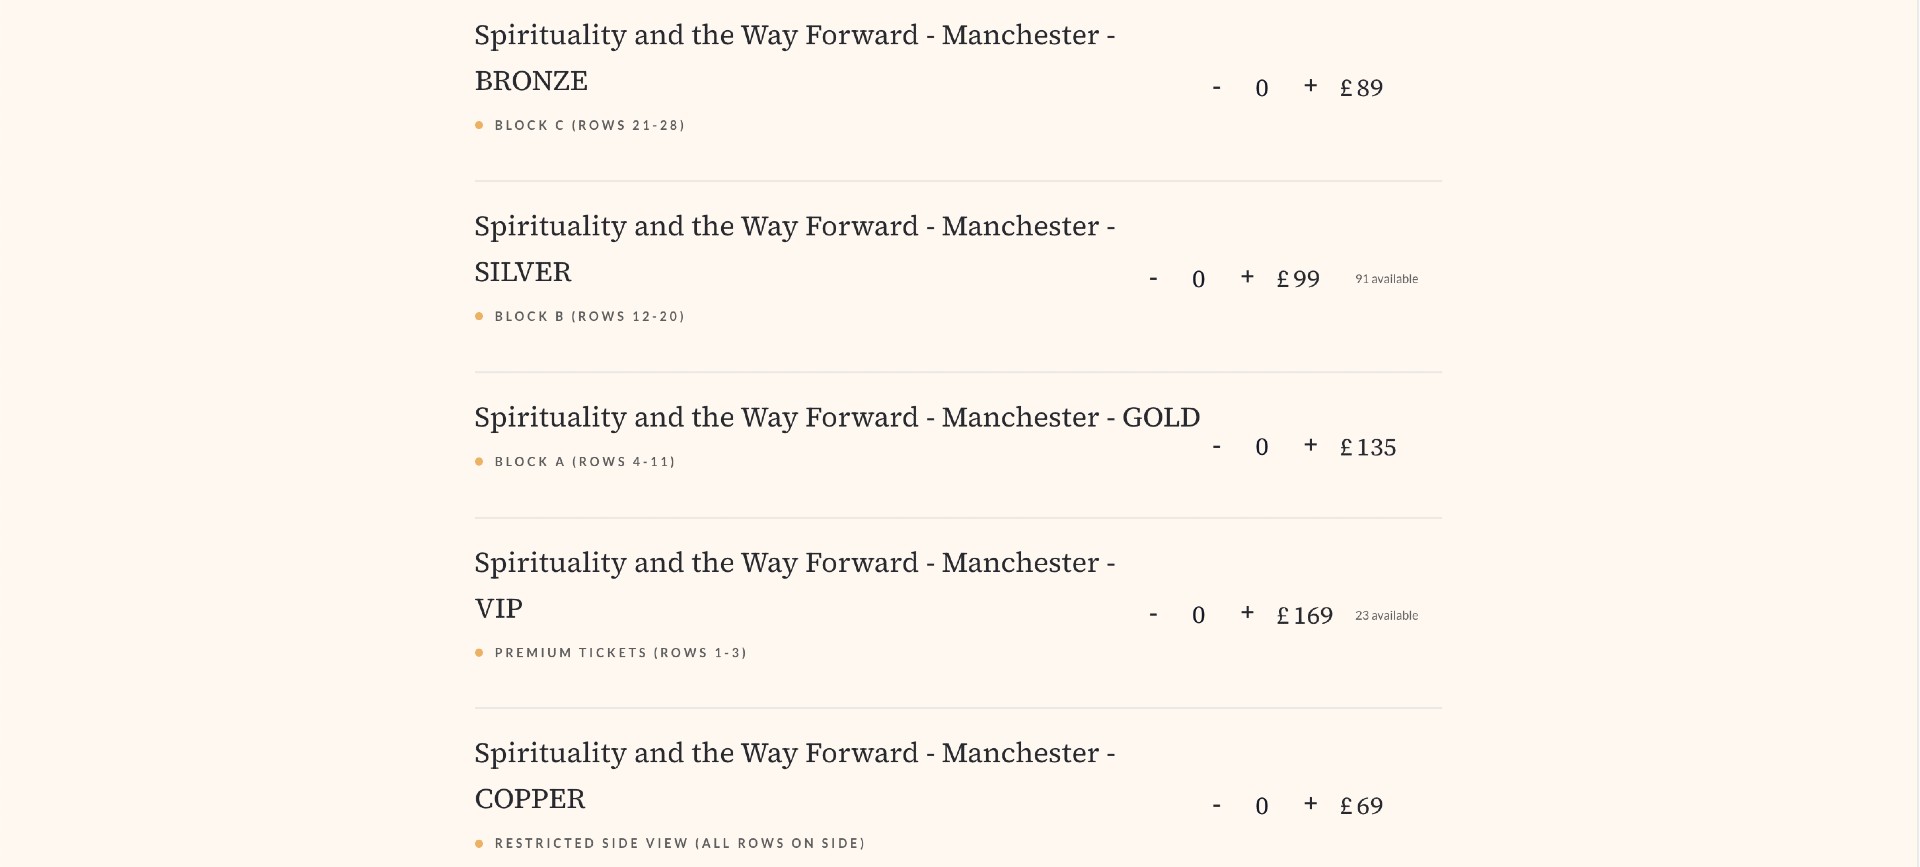Increase BRONZE ticket quantity with plus

pos(1310,86)
